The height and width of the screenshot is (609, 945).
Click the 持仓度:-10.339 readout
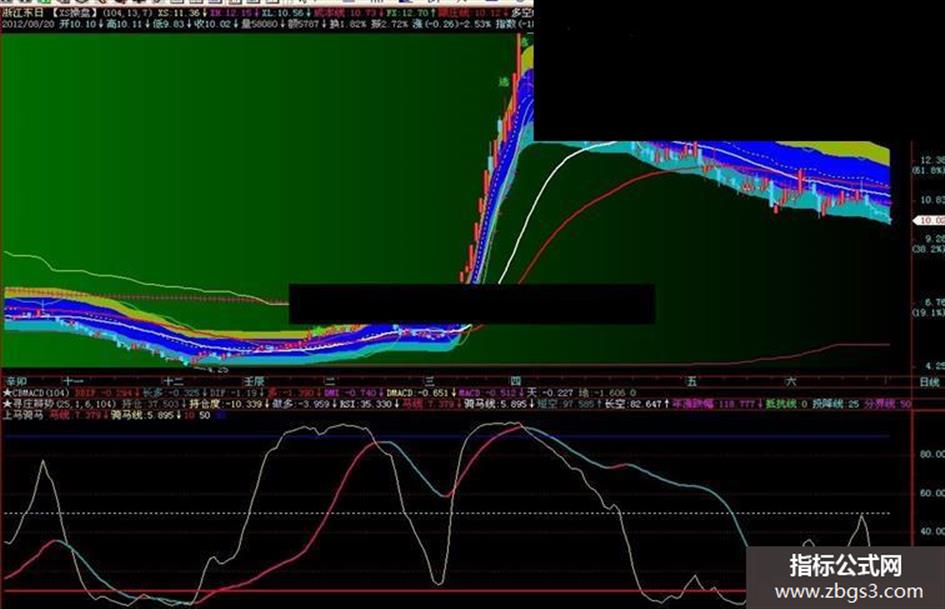(225, 404)
